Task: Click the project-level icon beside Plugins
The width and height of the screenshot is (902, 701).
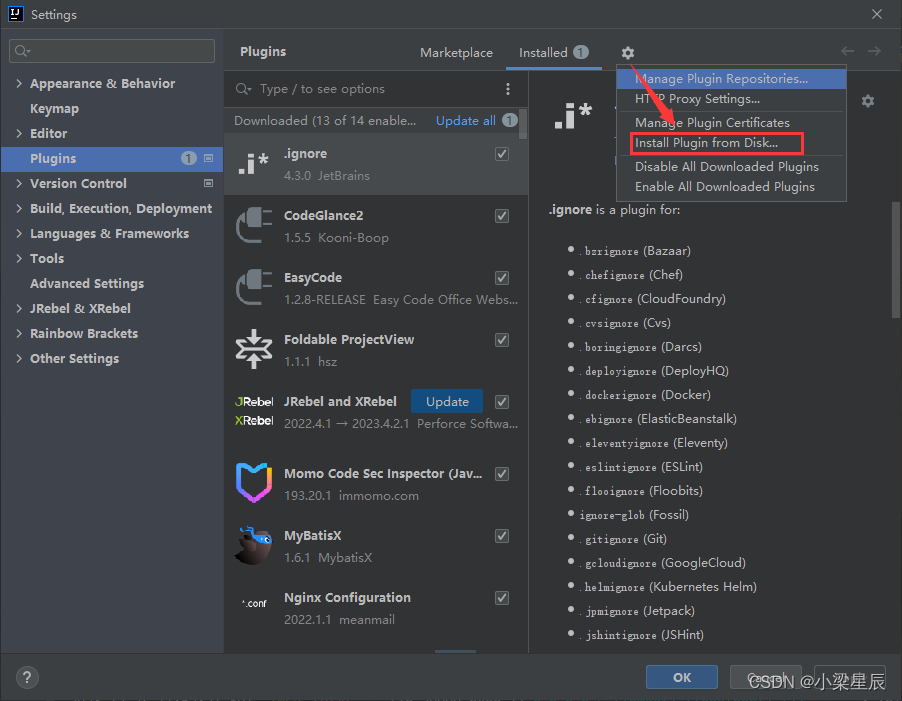Action: point(208,158)
